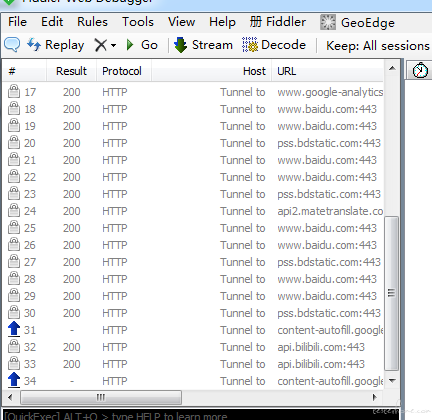Select pss.bdstatic.com:443 URL in session 20
Screen dimensions: 432x420
point(329,143)
